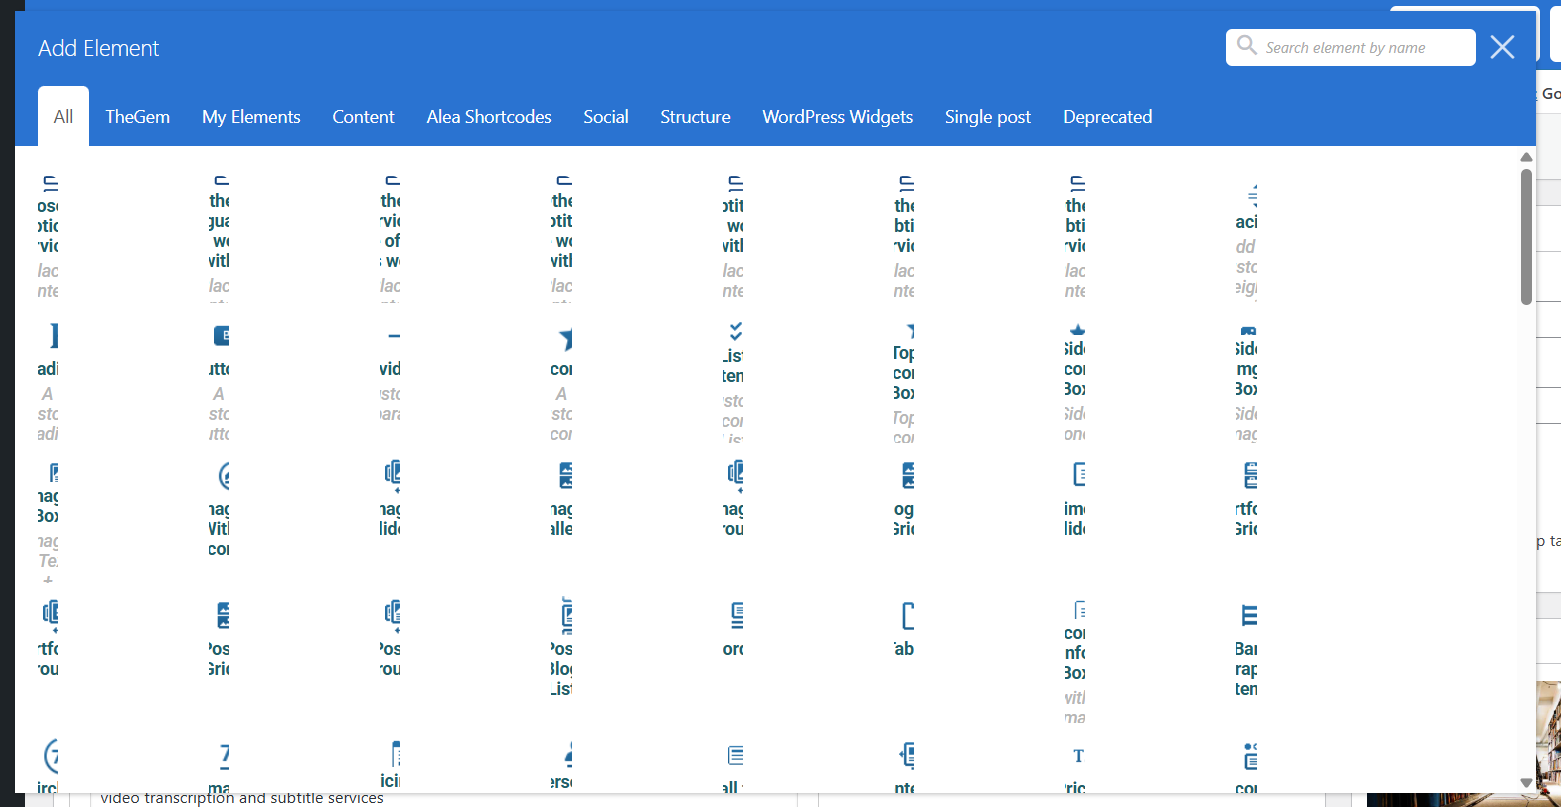
Task: Select the Structure tab
Action: (x=695, y=116)
